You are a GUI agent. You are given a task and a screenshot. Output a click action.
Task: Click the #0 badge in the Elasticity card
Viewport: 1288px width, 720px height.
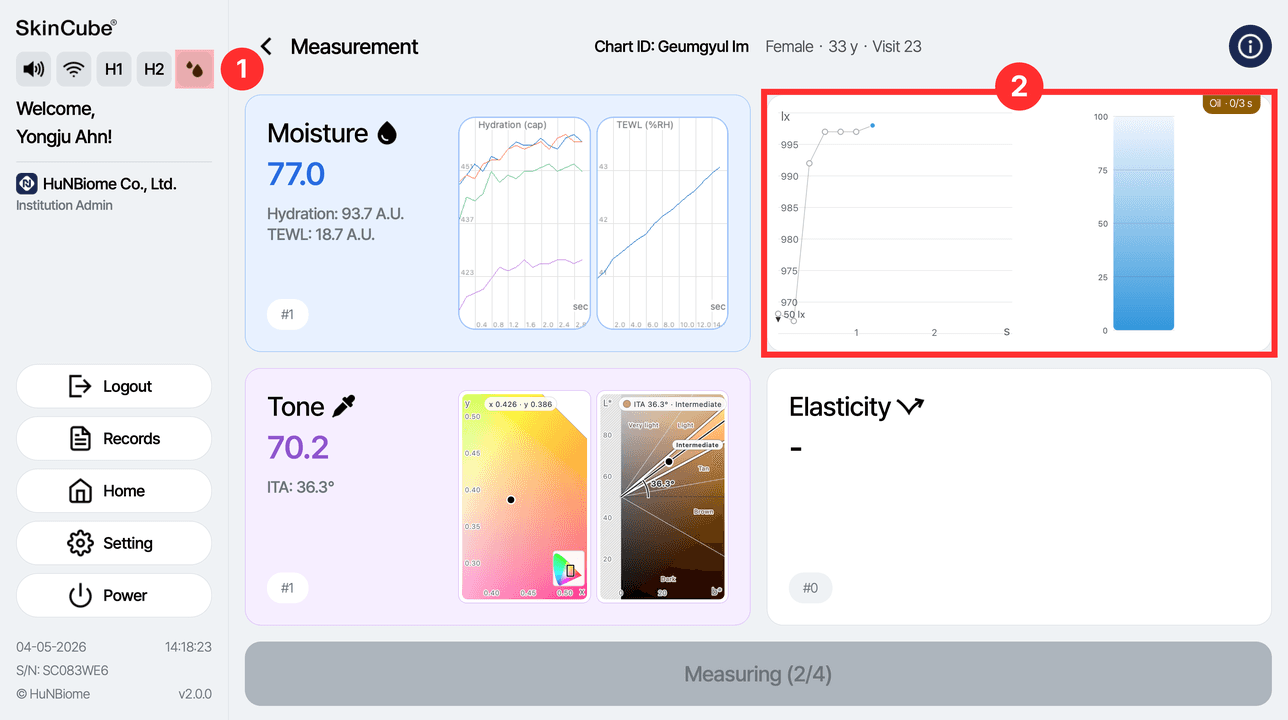pyautogui.click(x=810, y=588)
